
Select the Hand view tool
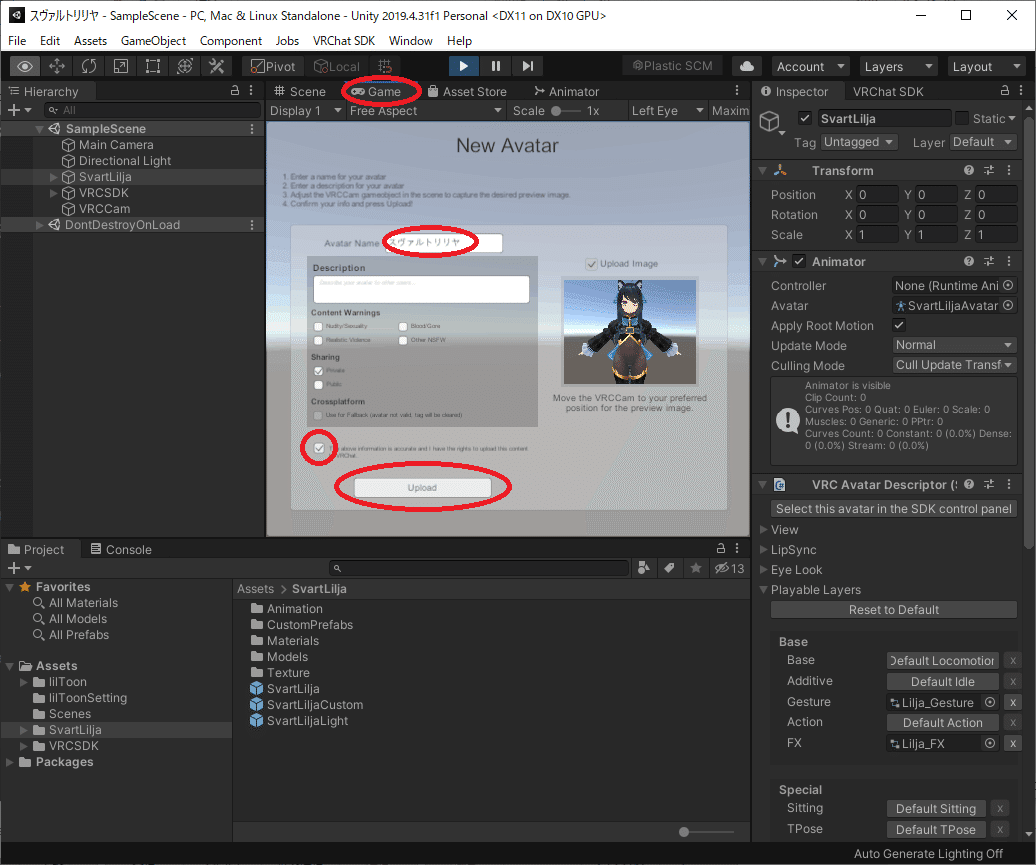click(x=24, y=66)
